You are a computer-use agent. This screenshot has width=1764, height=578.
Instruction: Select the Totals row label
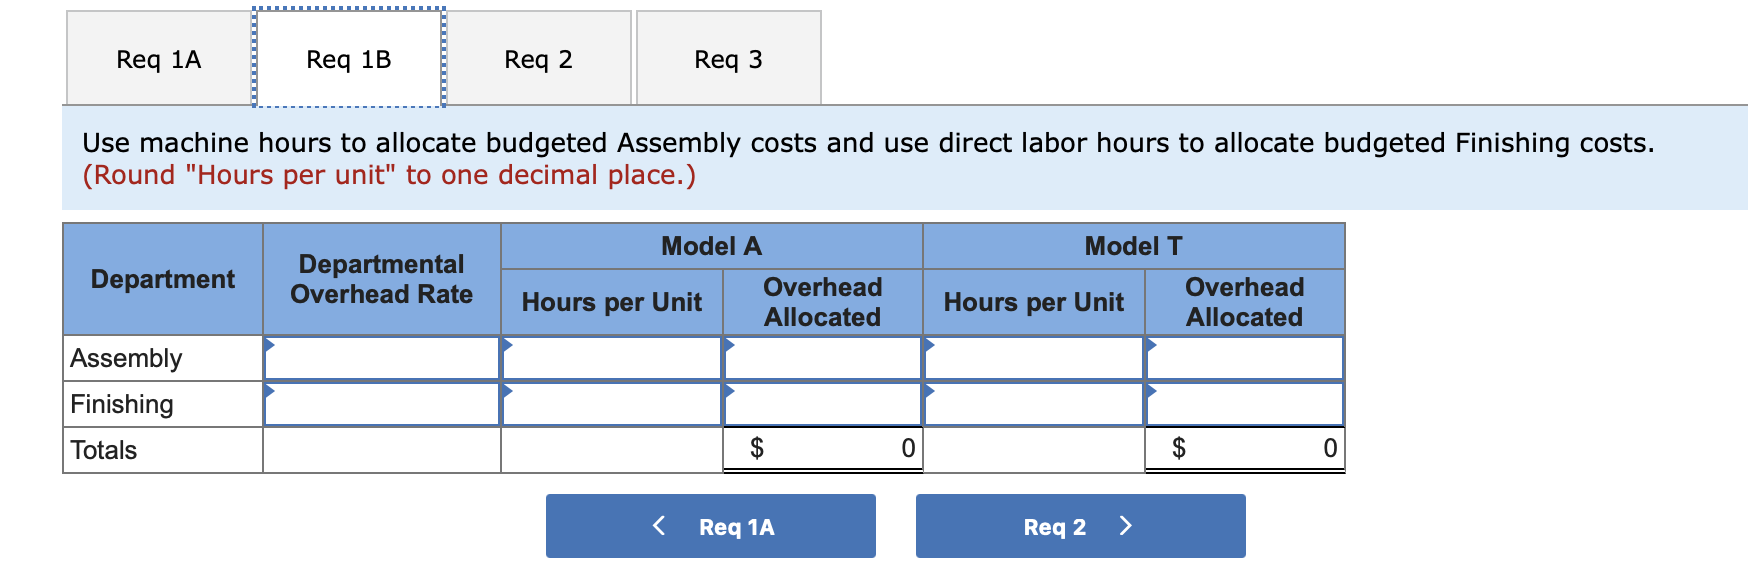(163, 450)
